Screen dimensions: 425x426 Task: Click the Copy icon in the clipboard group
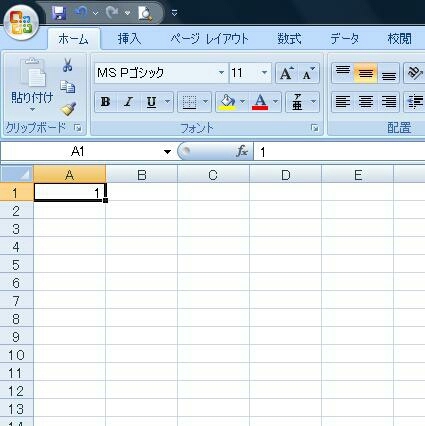tap(68, 87)
